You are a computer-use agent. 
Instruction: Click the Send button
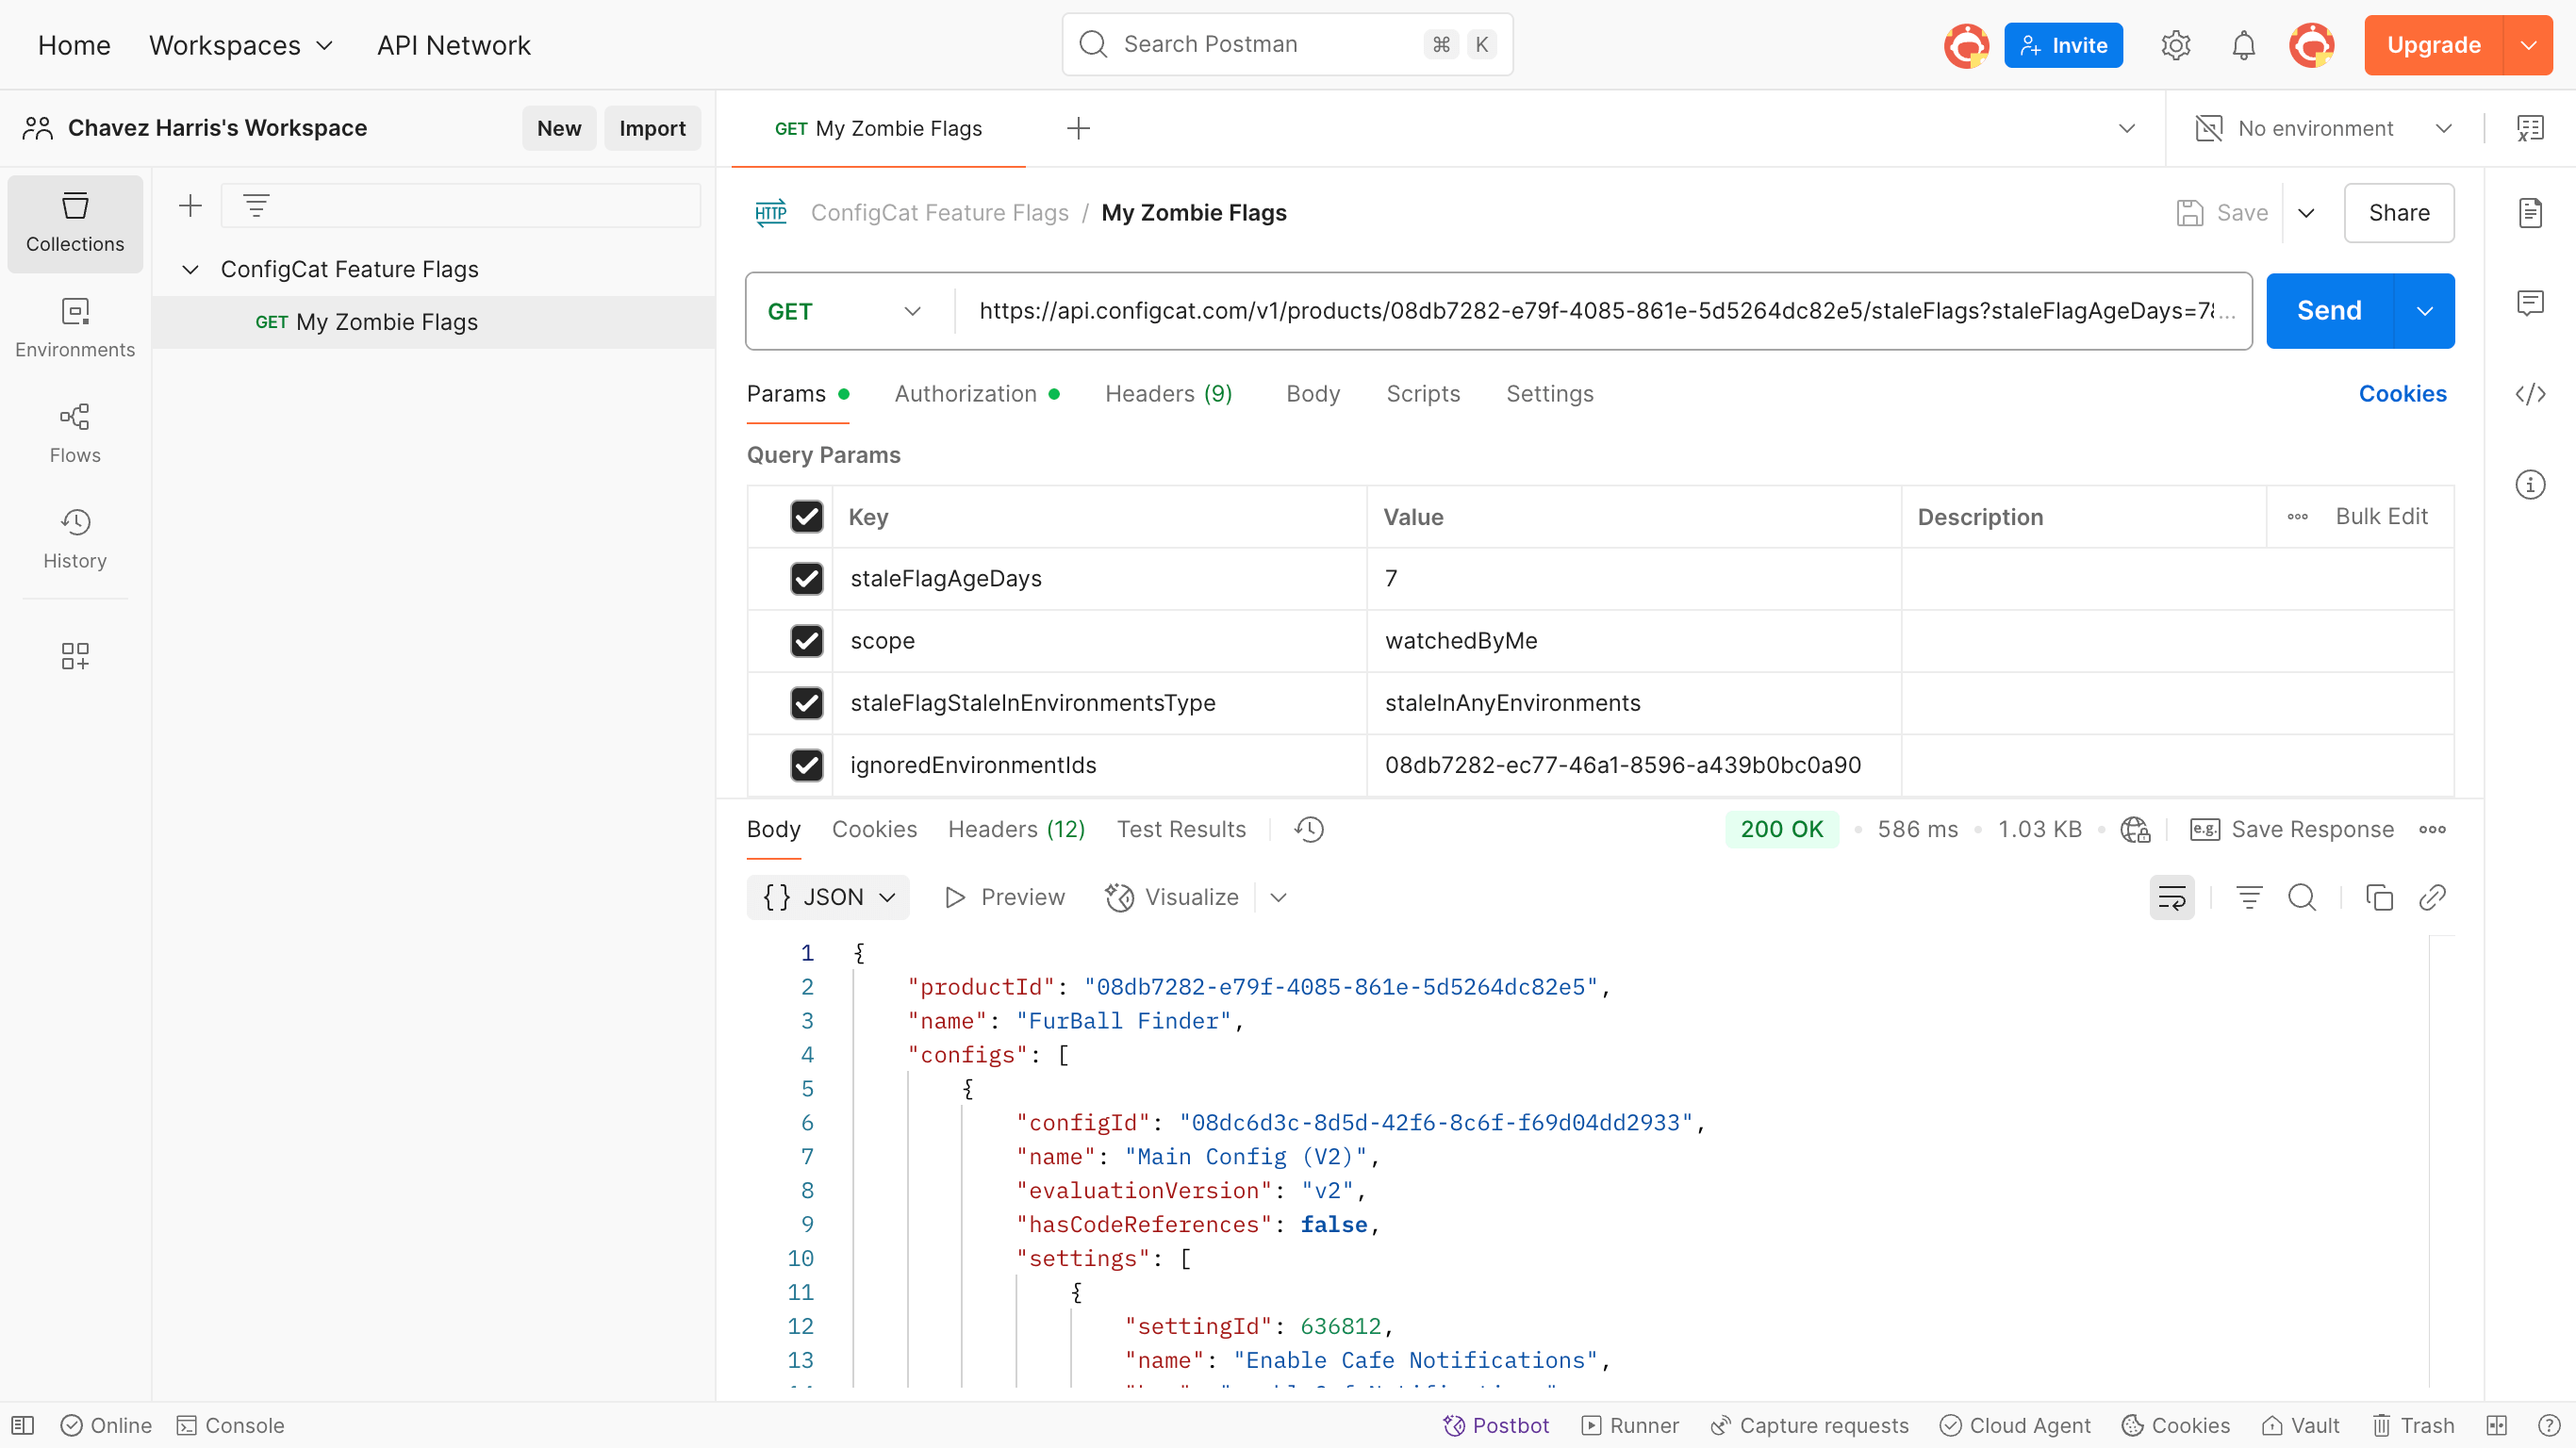pyautogui.click(x=2328, y=310)
